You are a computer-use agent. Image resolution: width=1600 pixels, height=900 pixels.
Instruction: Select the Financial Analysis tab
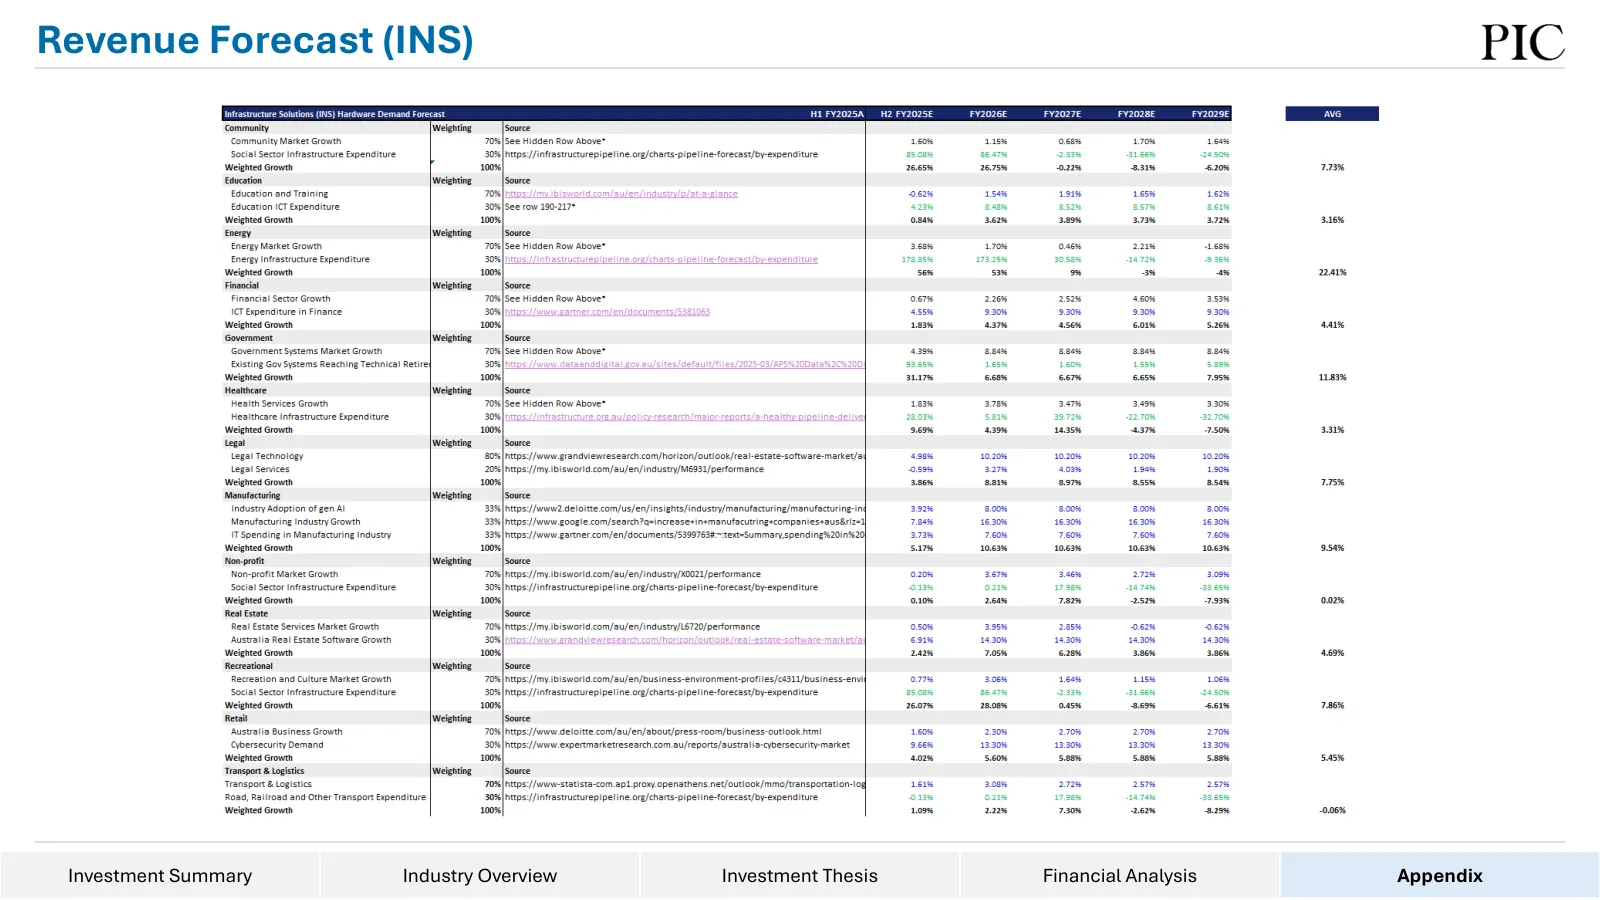[1120, 875]
